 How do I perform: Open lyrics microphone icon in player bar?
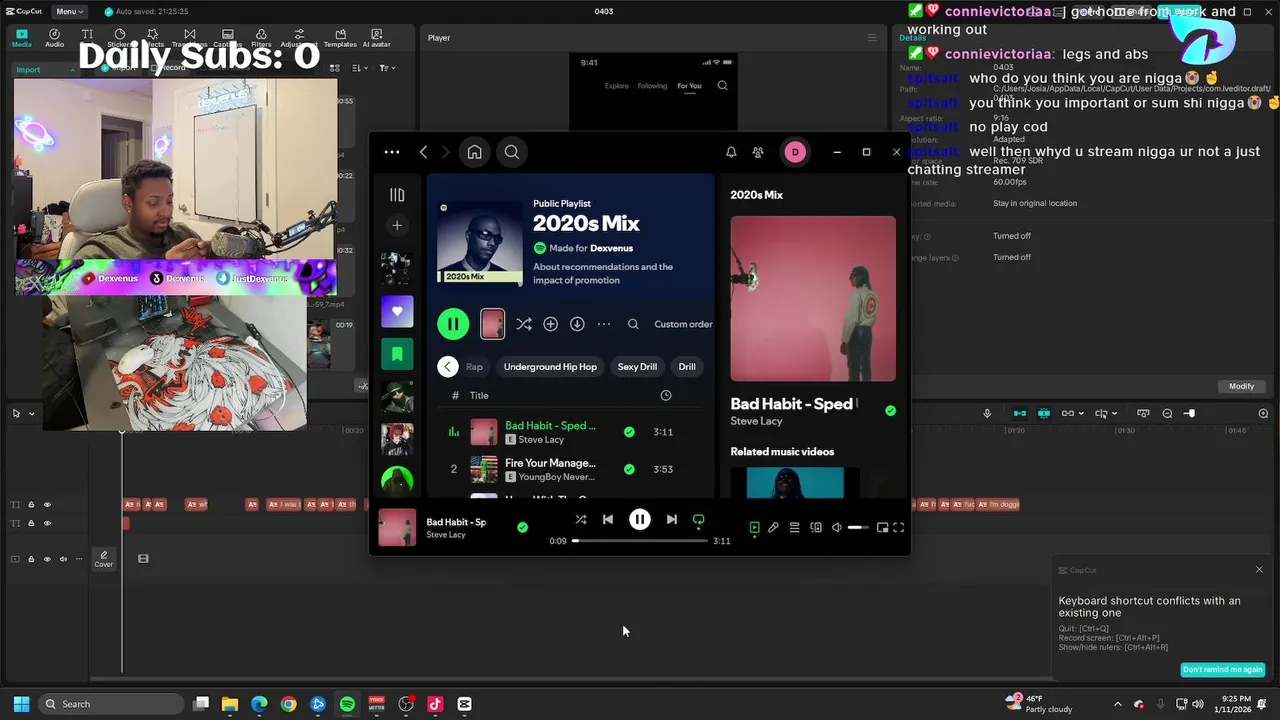pos(773,528)
